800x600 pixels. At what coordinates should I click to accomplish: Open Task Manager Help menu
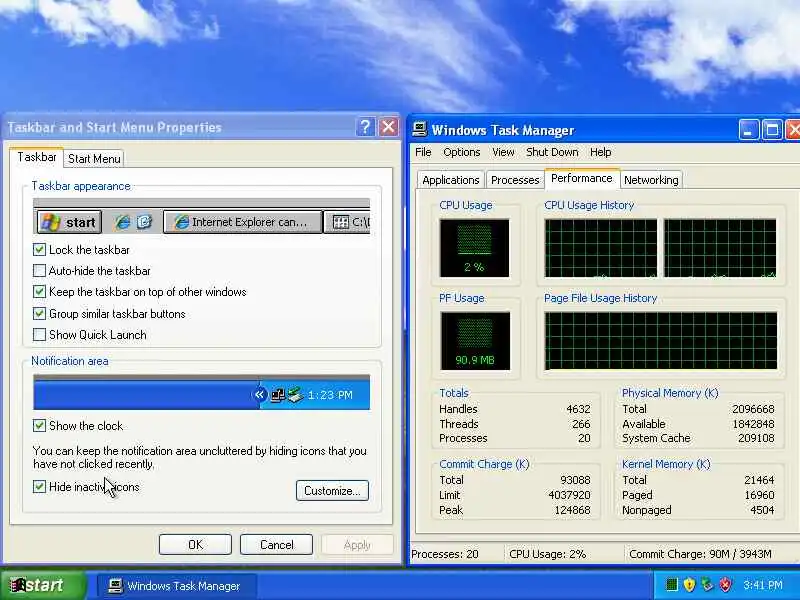[x=601, y=152]
